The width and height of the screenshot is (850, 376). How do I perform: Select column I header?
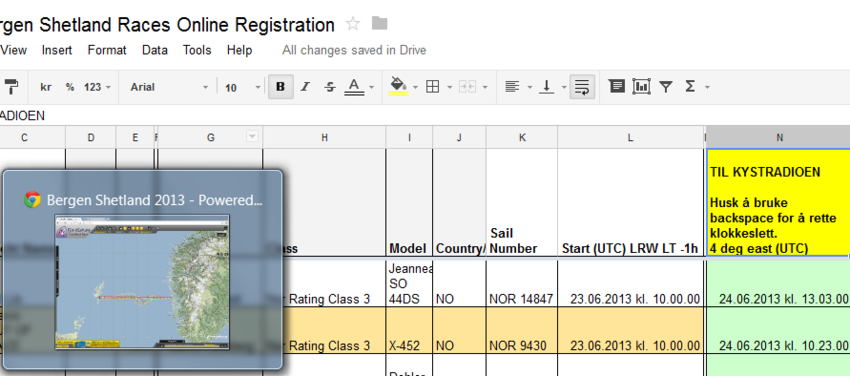click(x=409, y=138)
